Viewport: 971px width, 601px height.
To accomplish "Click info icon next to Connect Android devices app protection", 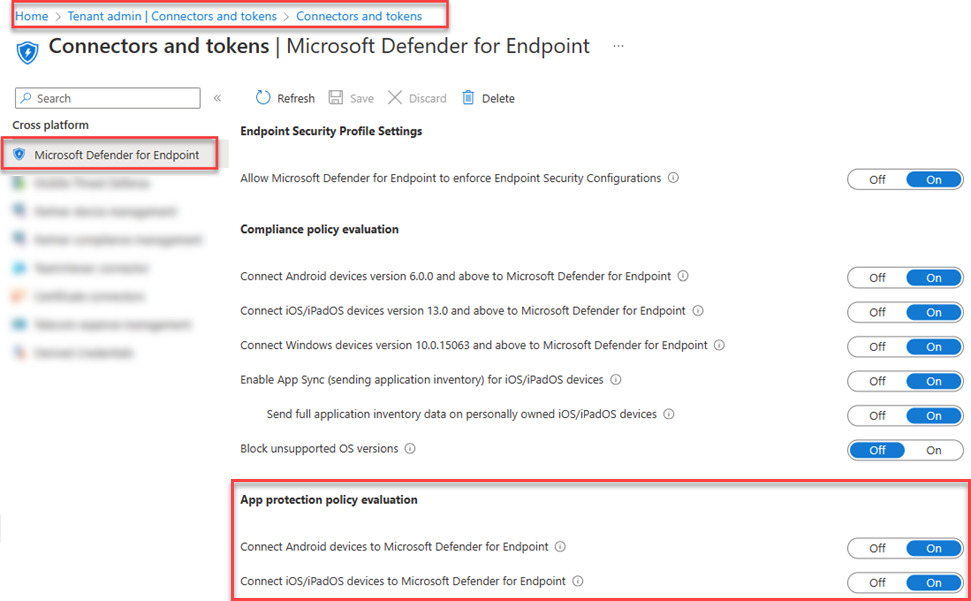I will click(560, 546).
